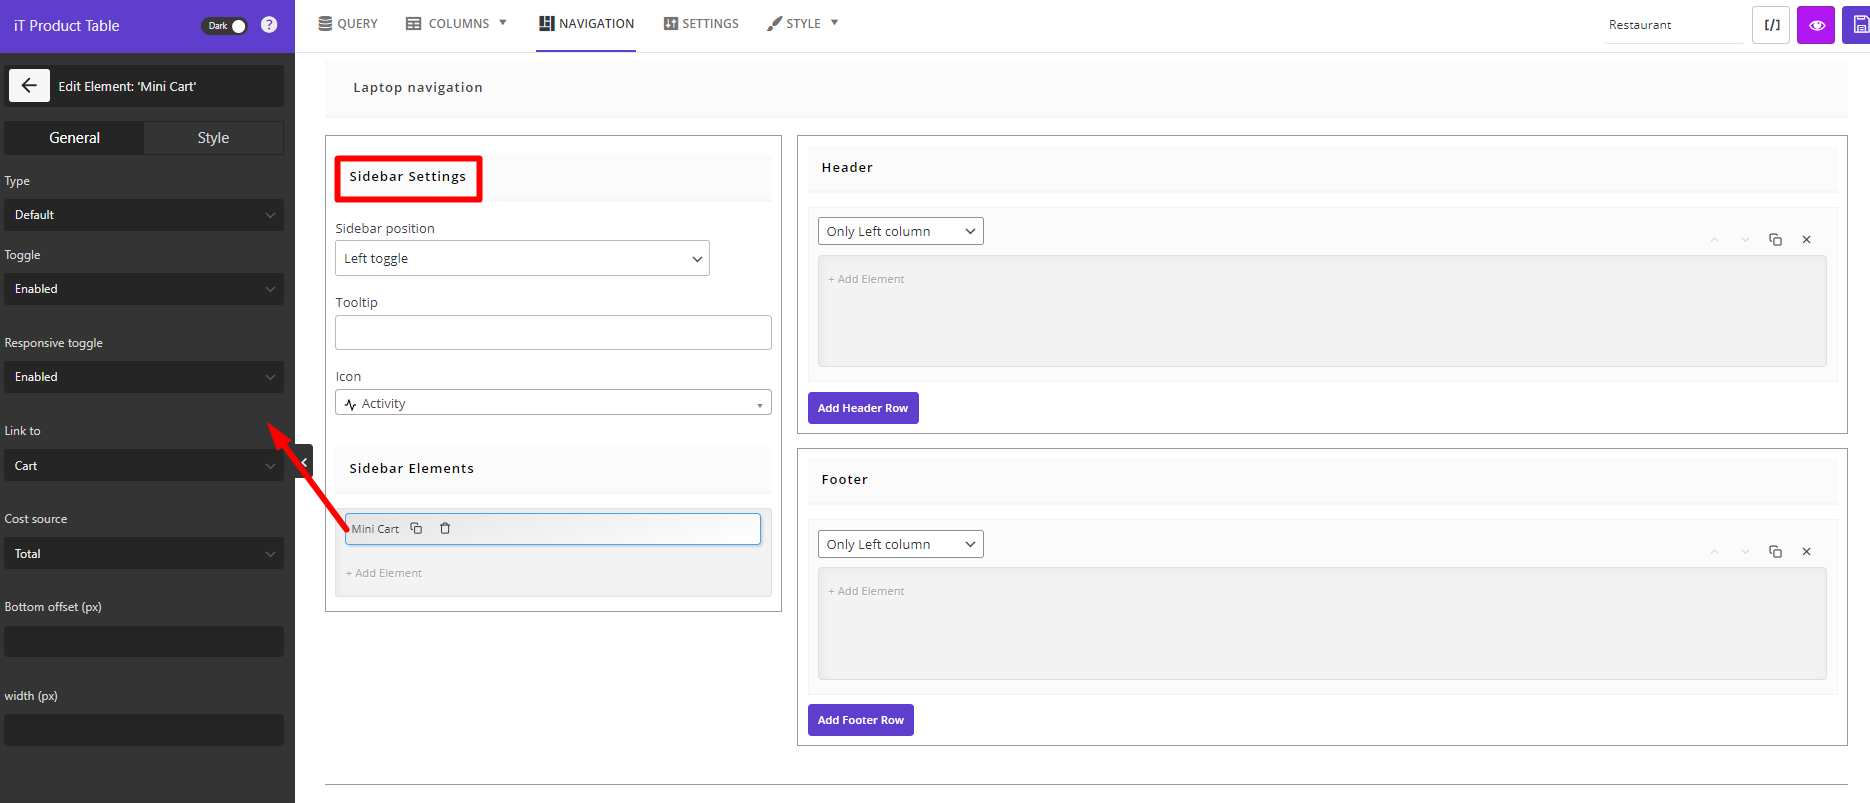Click Add Header Row button
This screenshot has height=803, width=1870.
point(863,408)
